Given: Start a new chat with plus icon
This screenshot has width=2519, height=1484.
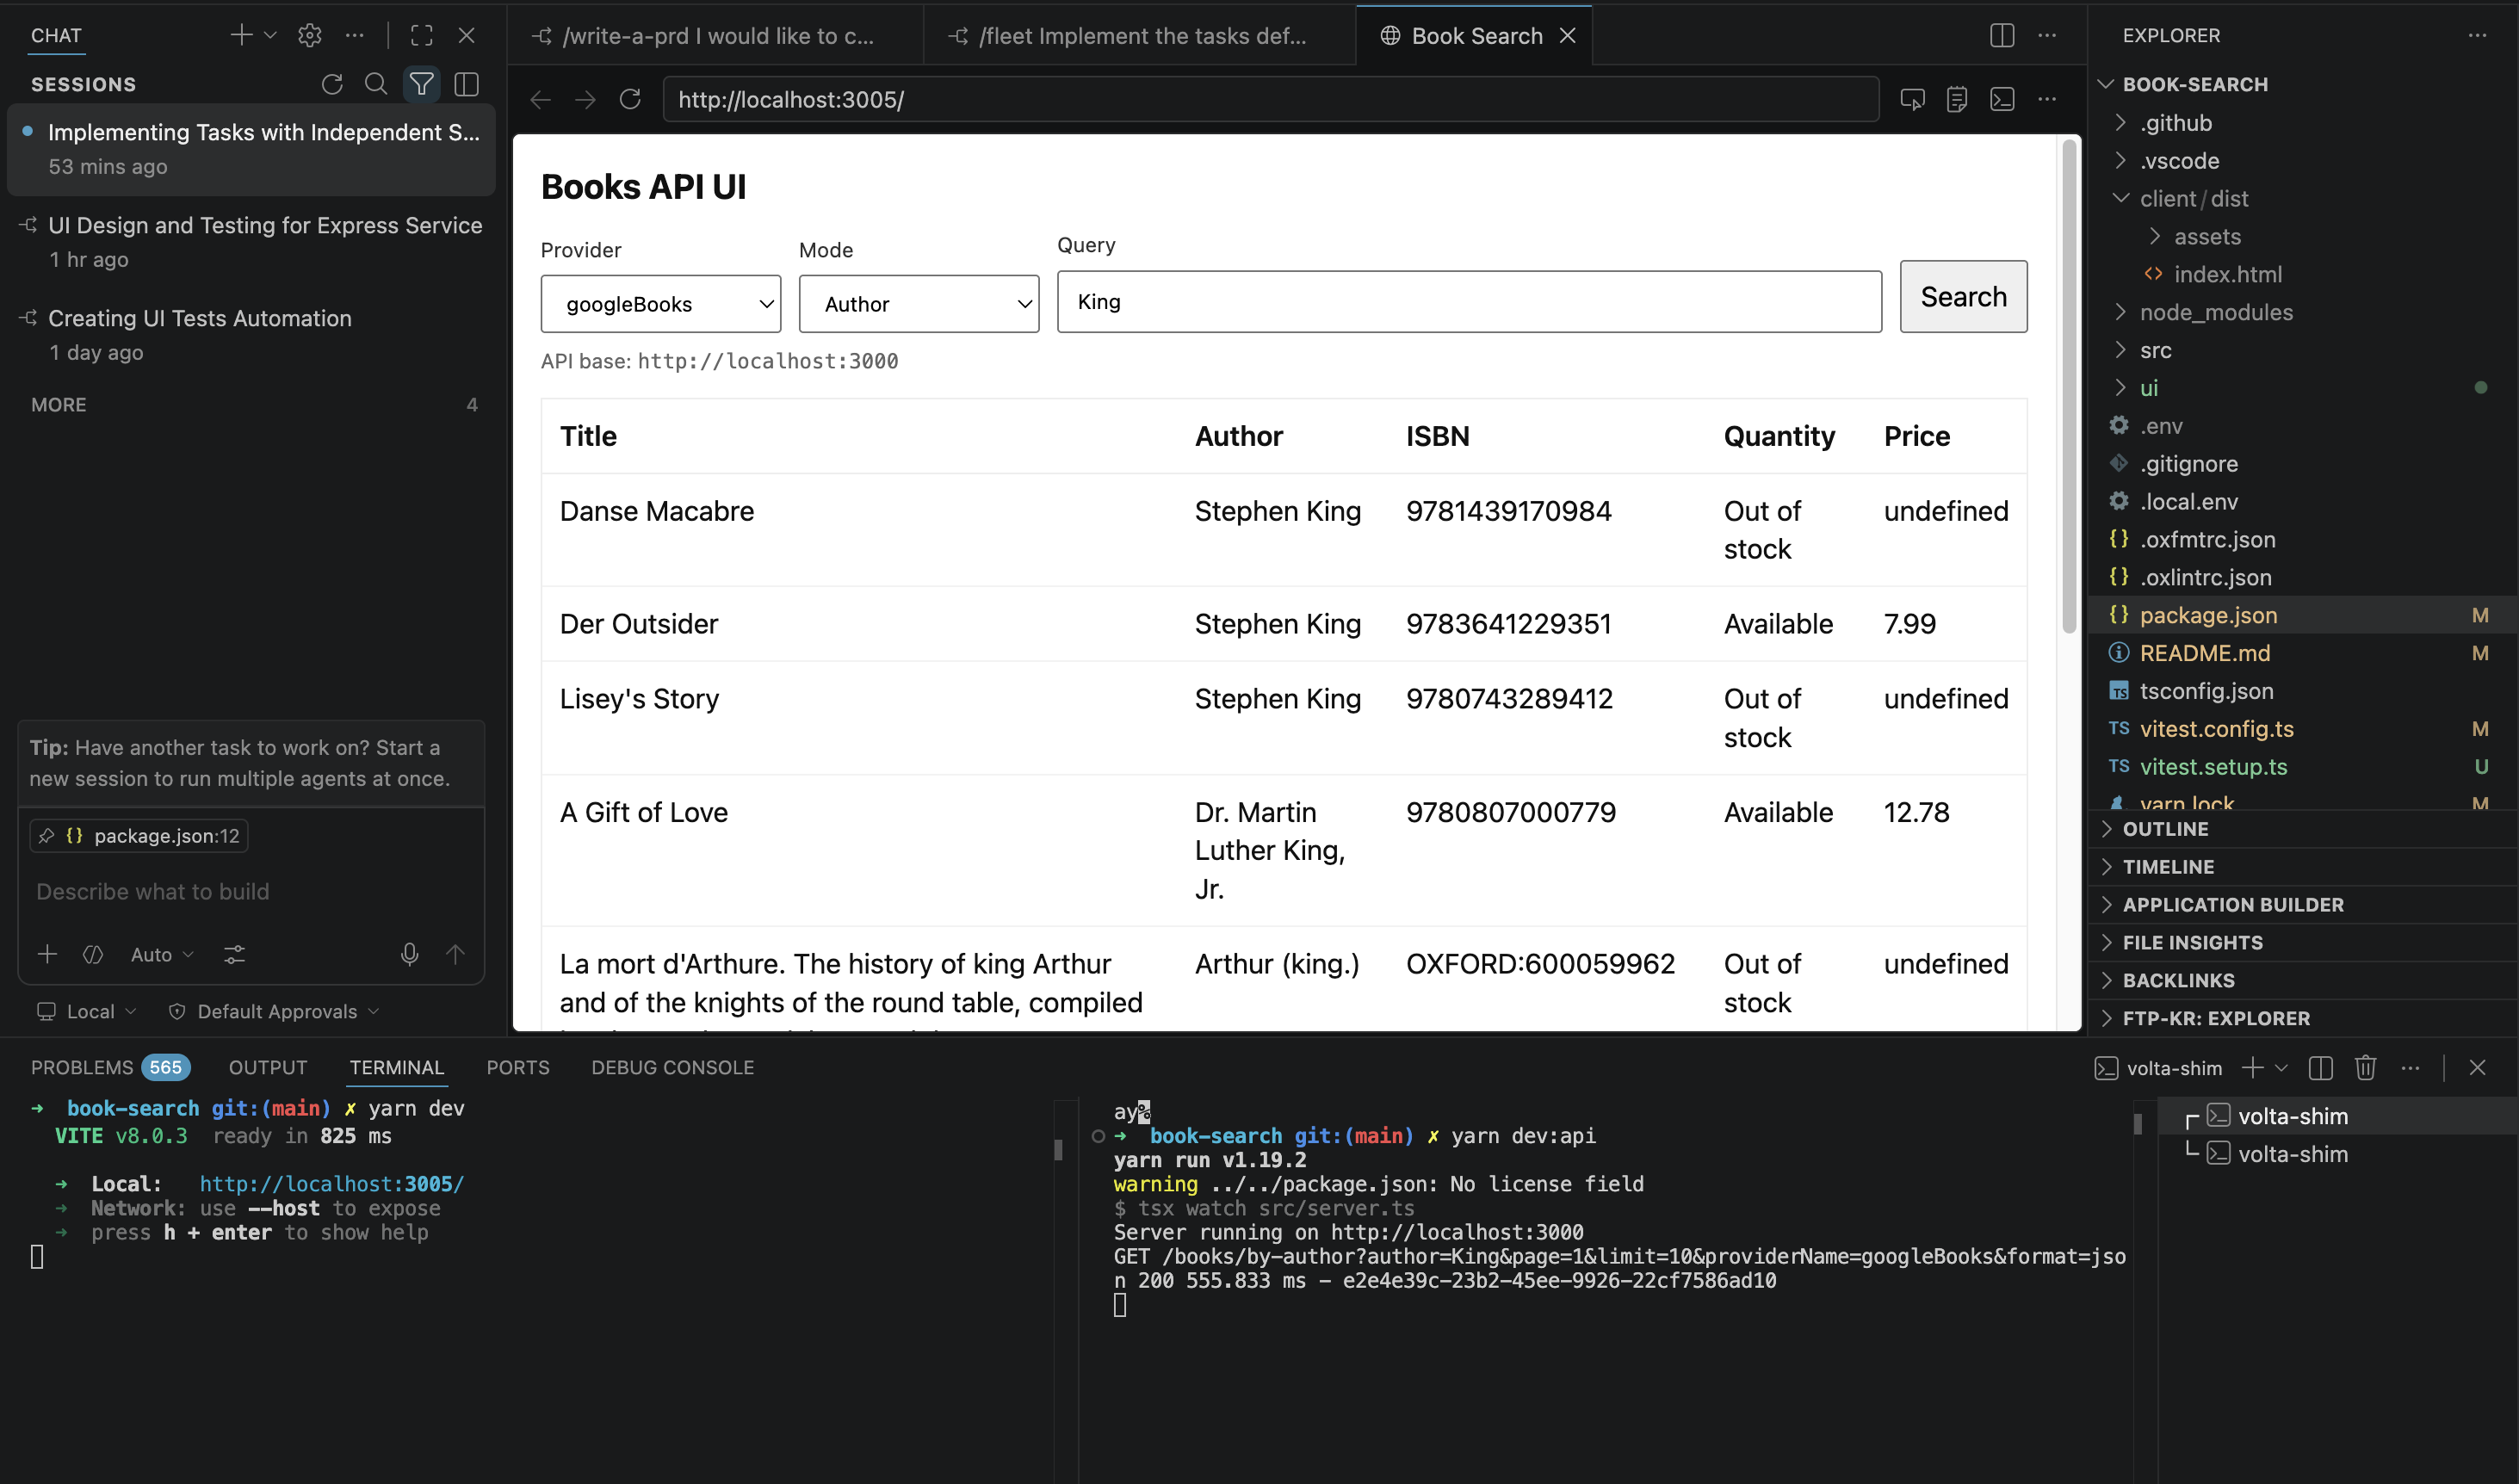Looking at the screenshot, I should click(x=241, y=35).
